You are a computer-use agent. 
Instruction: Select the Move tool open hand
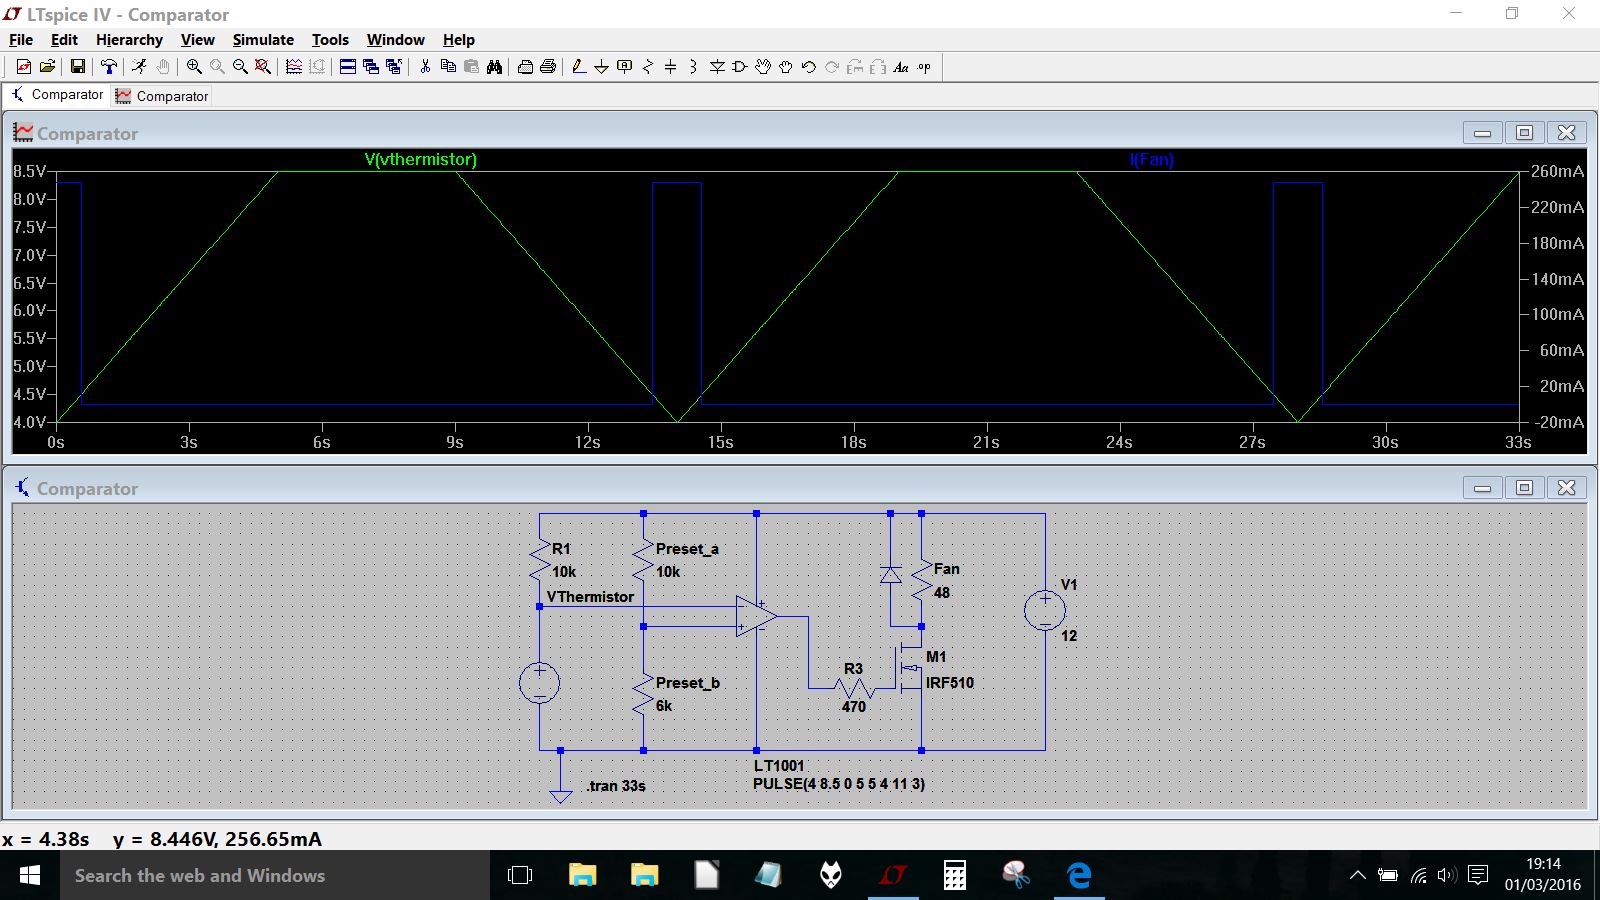pyautogui.click(x=763, y=67)
